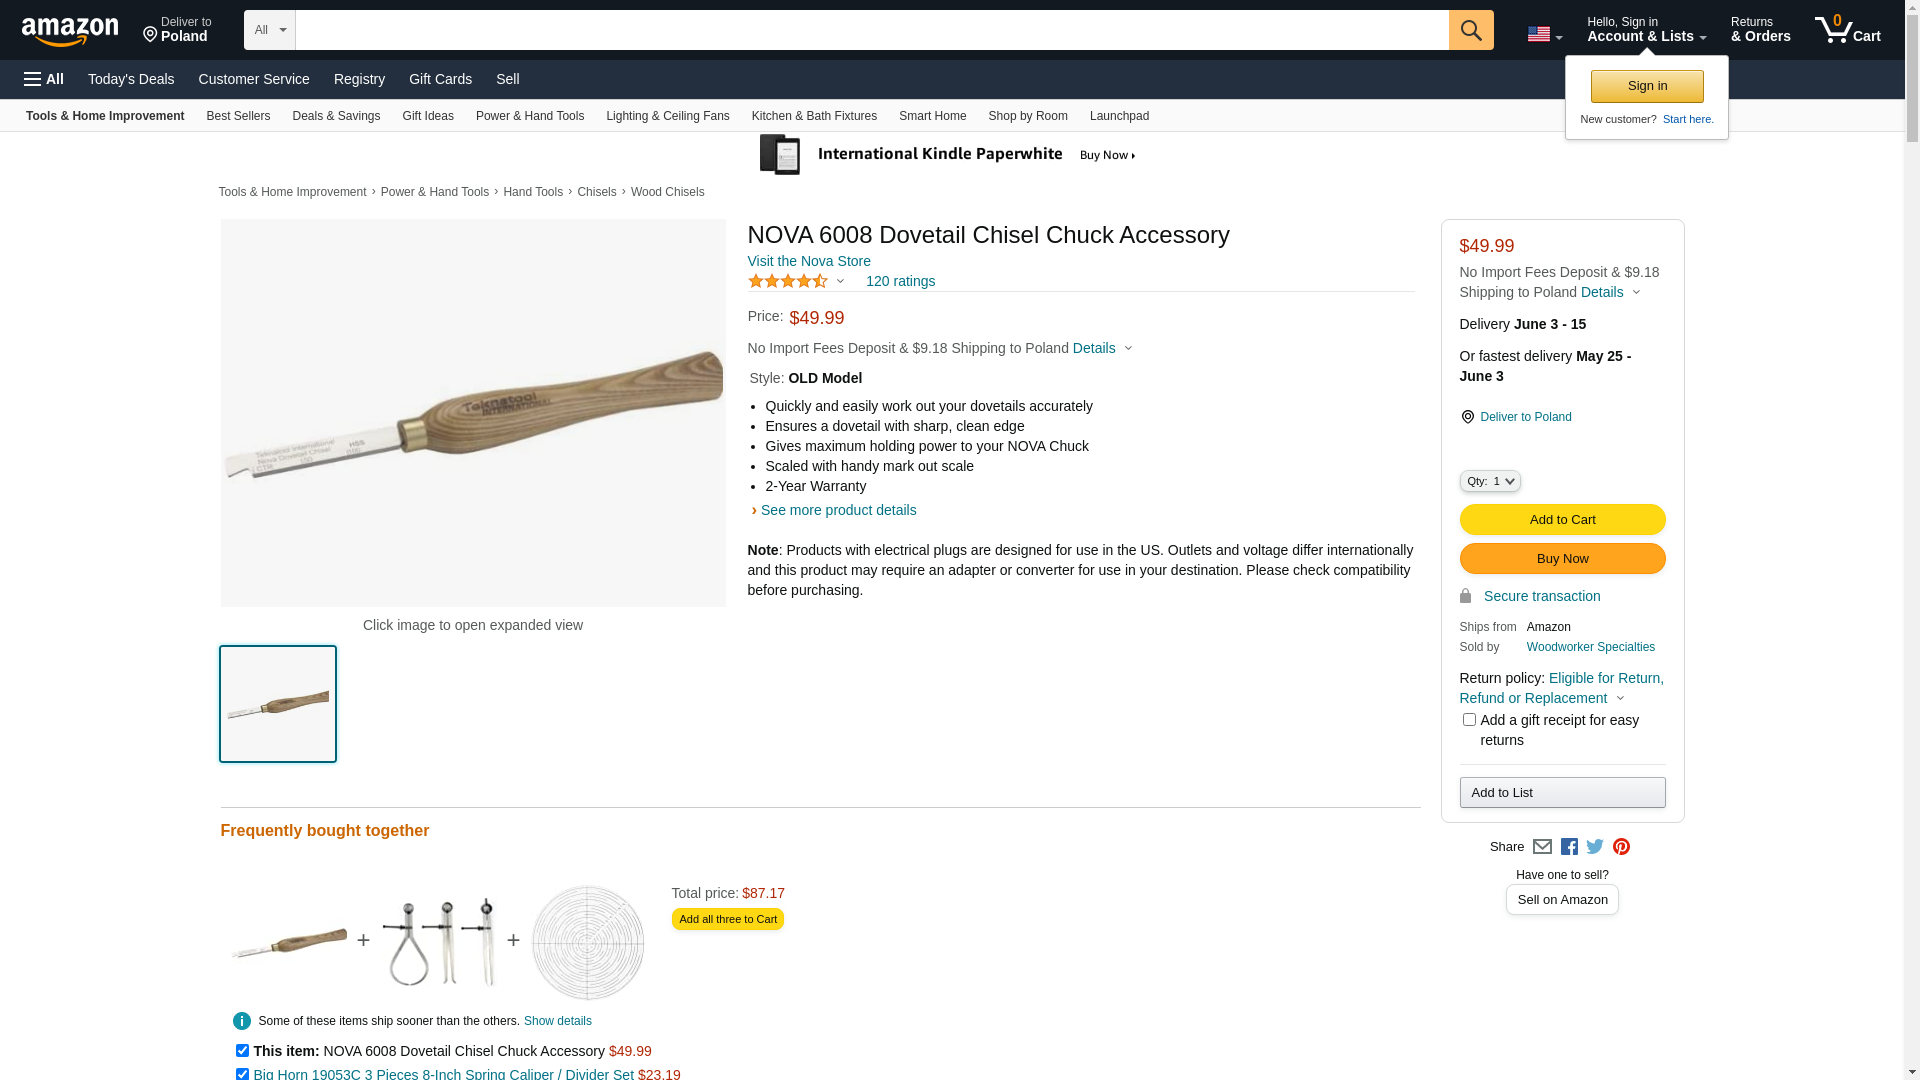Select the chisel product thumbnail
Screen dimensions: 1920x1080
click(278, 704)
